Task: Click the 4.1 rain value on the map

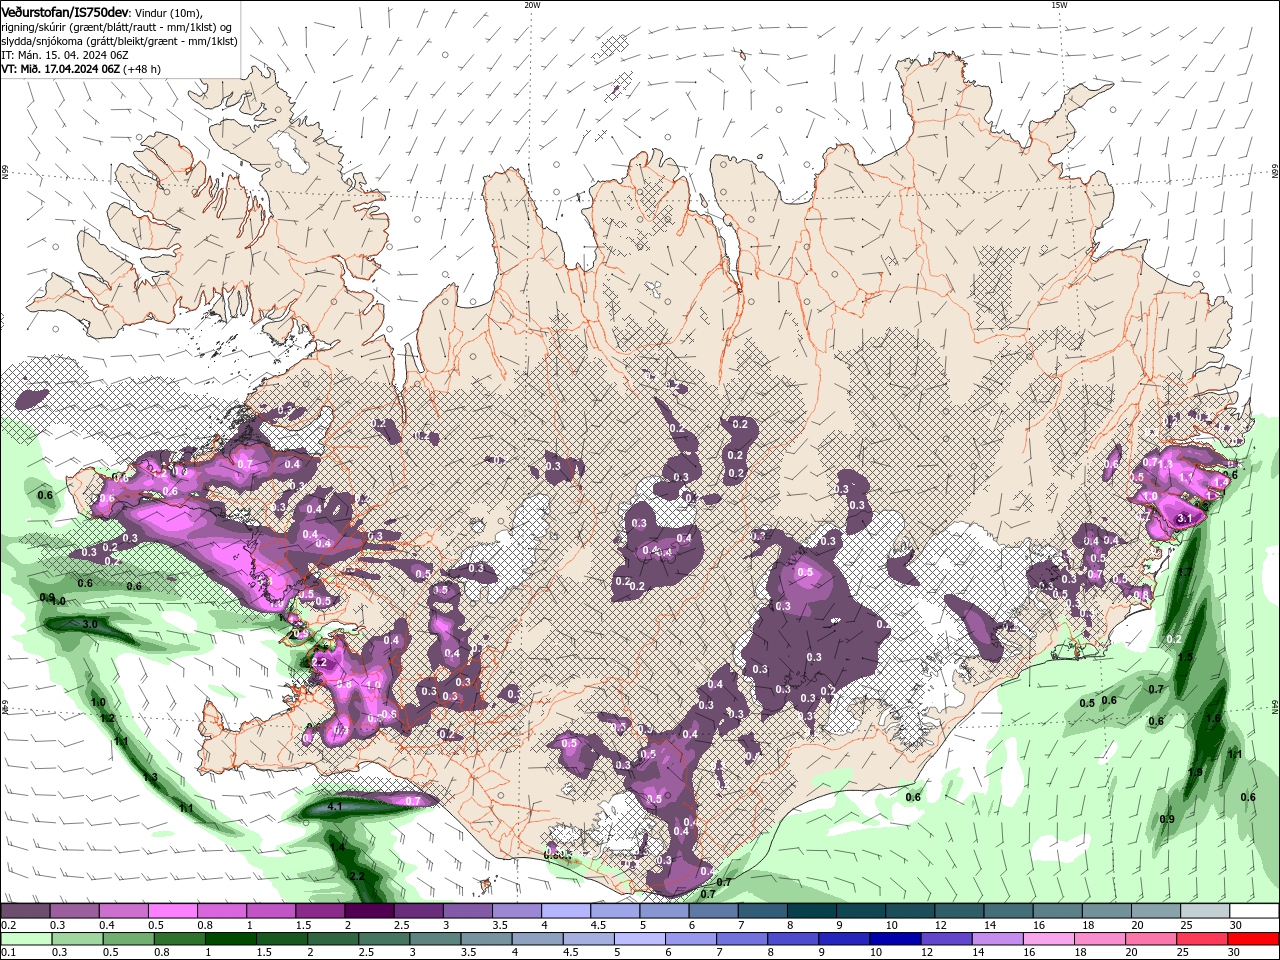Action: [x=335, y=806]
